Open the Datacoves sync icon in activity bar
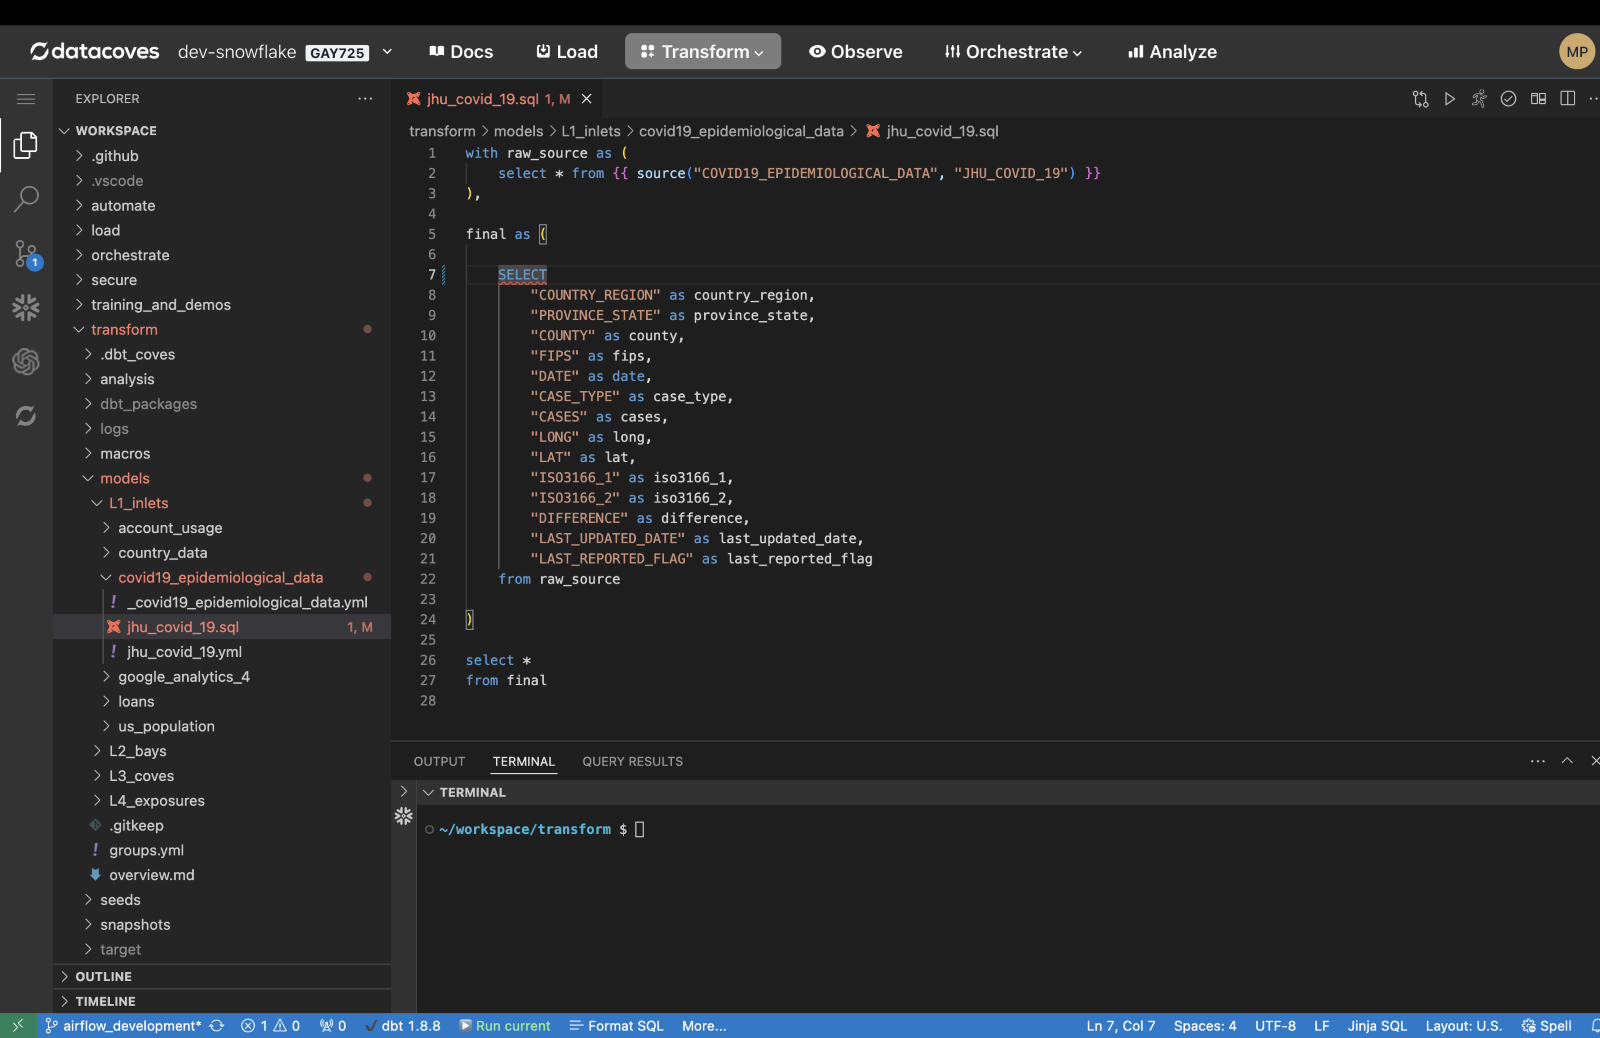The image size is (1600, 1038). coord(26,415)
